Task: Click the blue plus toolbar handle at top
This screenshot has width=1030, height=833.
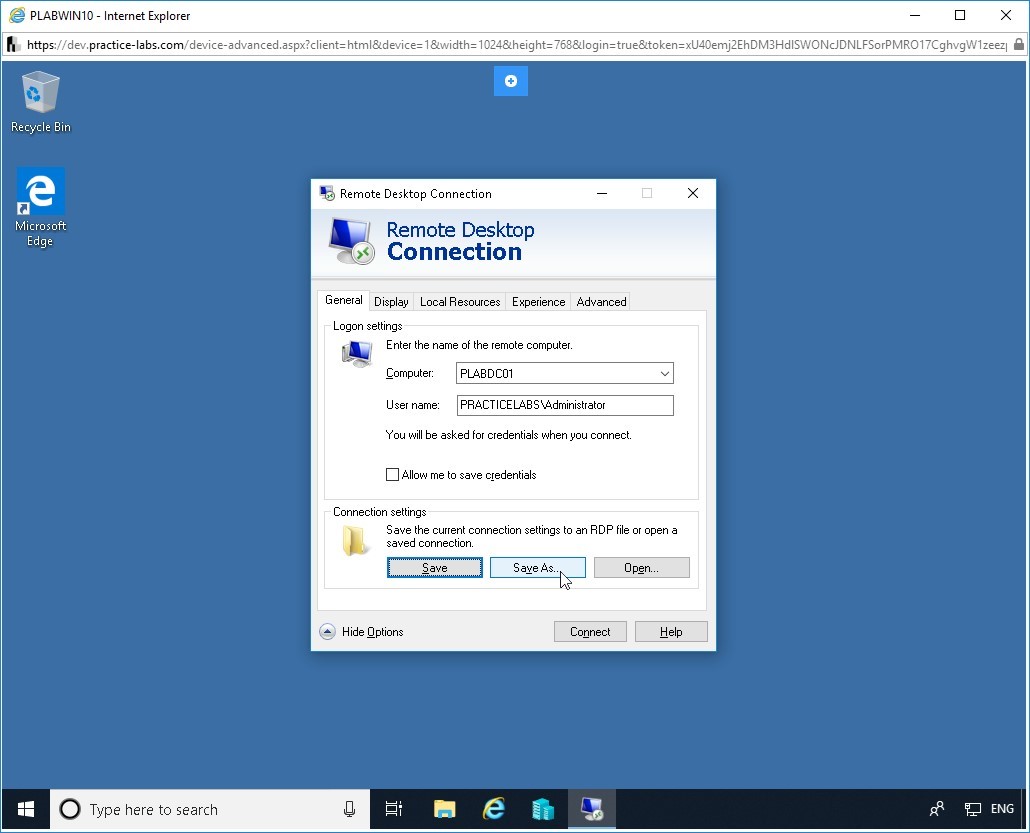Action: pos(510,81)
